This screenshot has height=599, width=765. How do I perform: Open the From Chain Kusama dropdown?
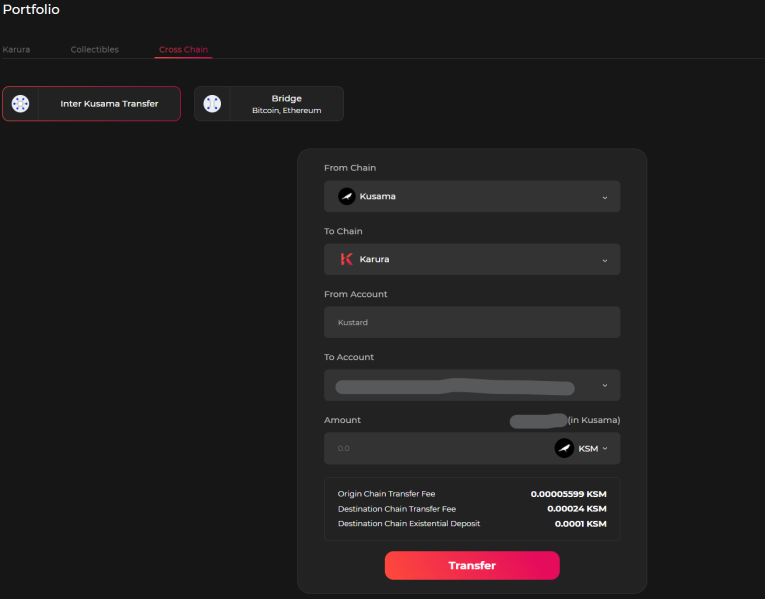point(472,197)
